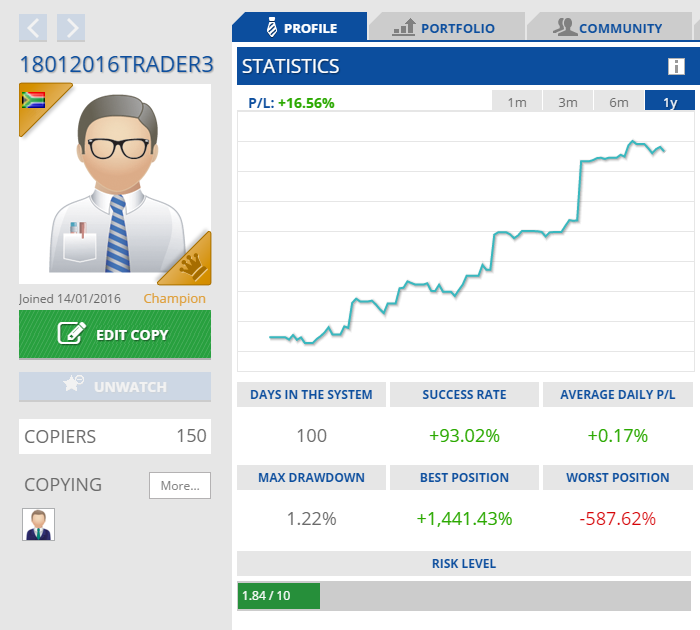Open the Community tab
This screenshot has height=630, width=700.
pyautogui.click(x=608, y=28)
